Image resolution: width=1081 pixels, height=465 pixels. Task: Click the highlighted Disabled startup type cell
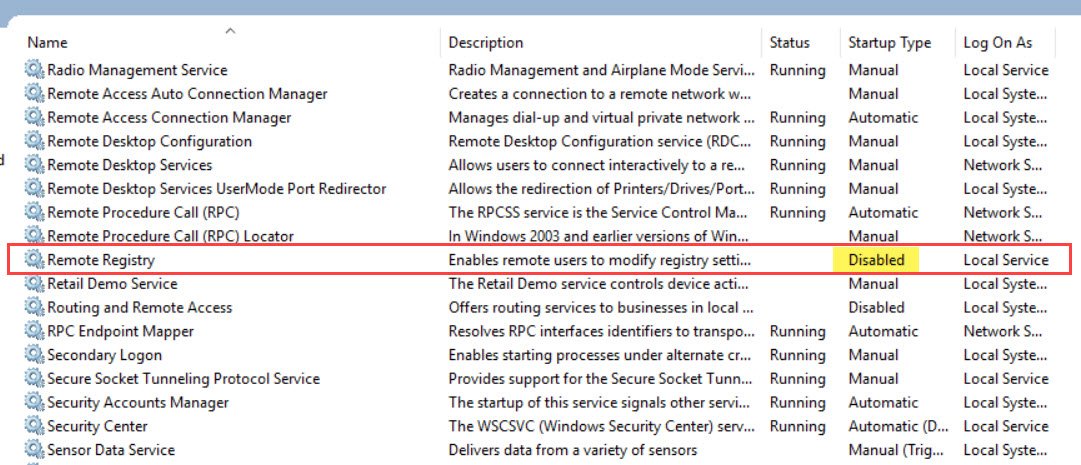[876, 260]
